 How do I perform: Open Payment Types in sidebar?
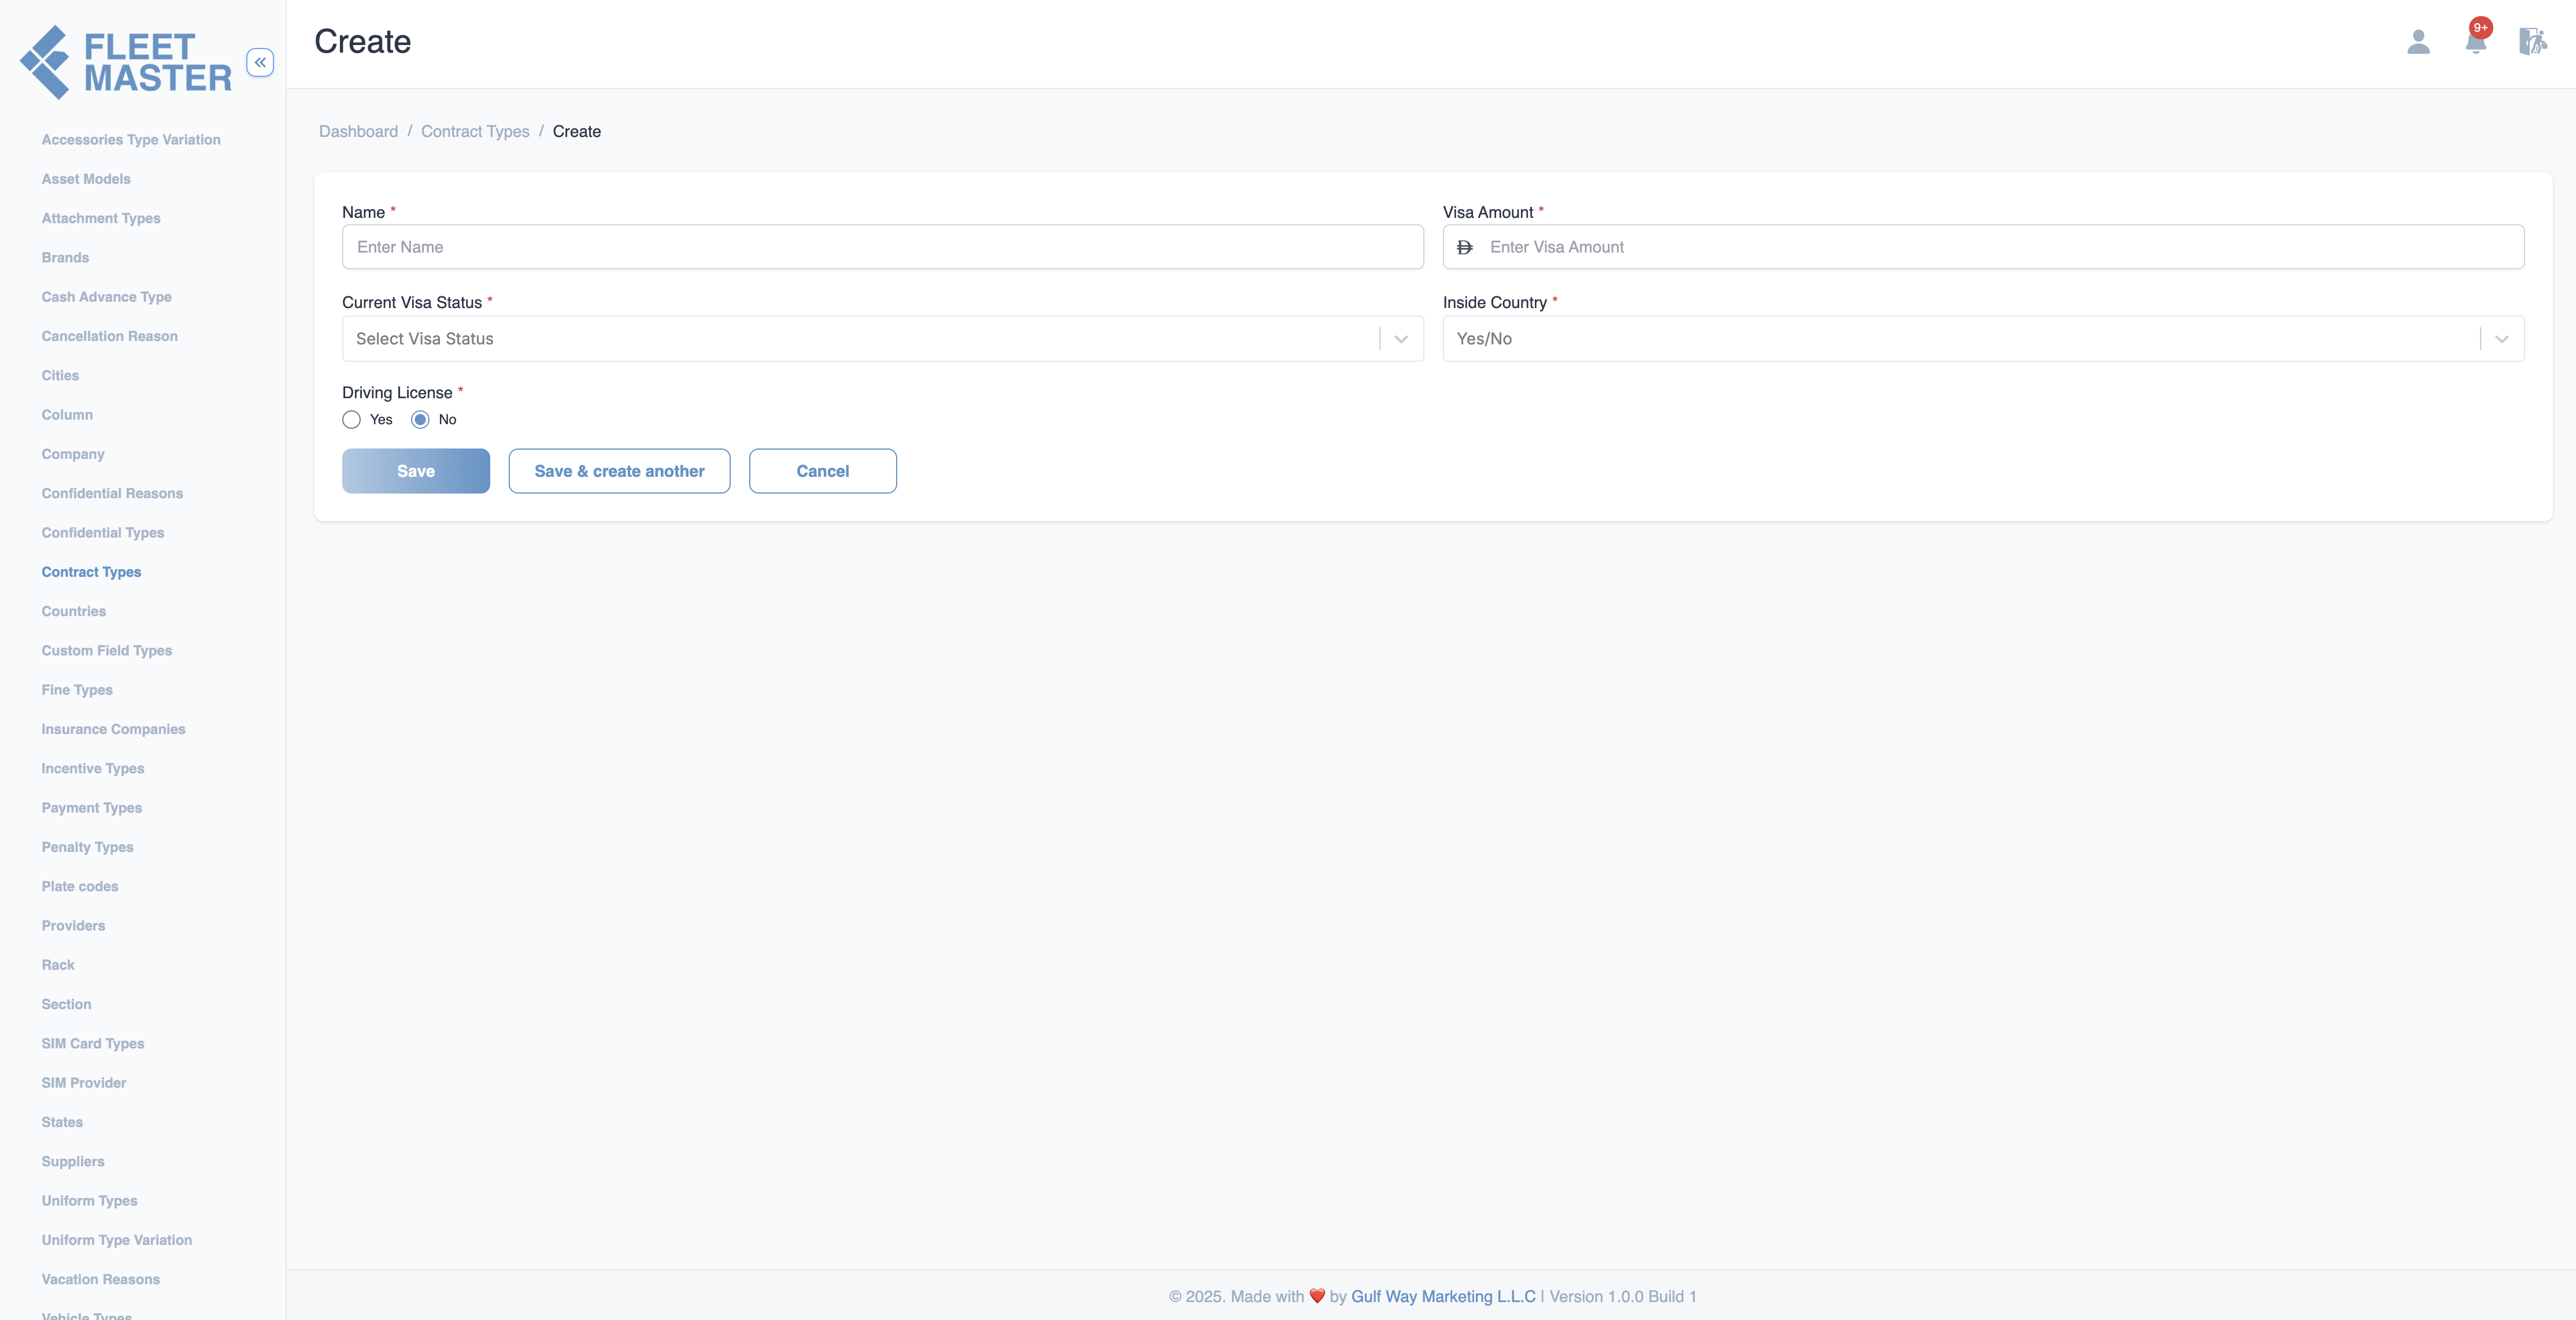[92, 808]
